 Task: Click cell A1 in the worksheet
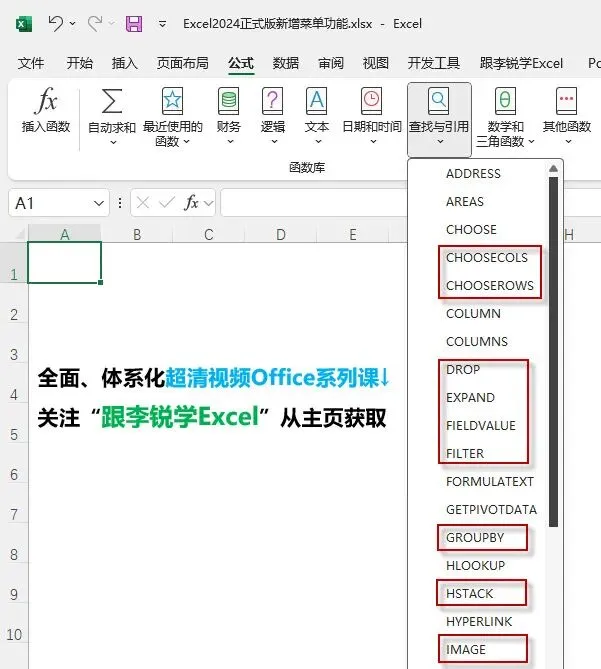[x=64, y=262]
